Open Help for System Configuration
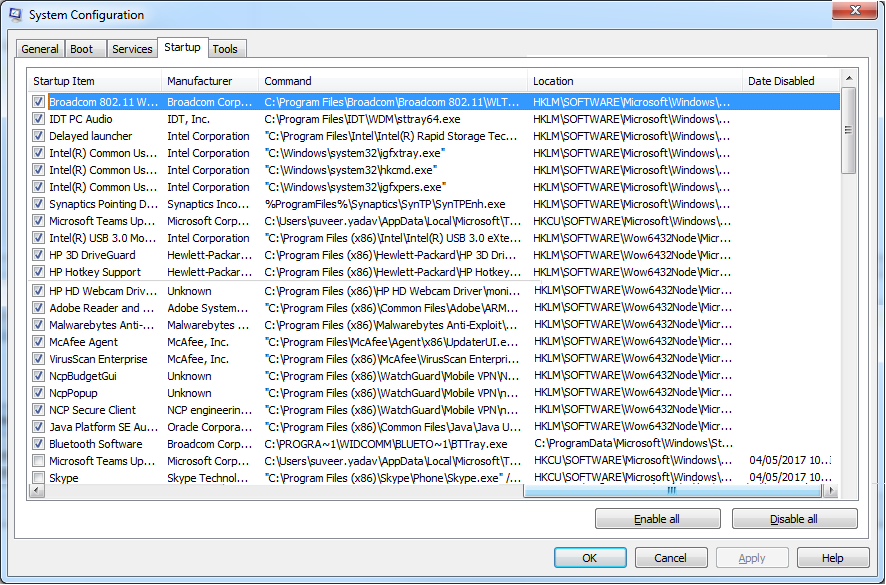This screenshot has height=585, width=886. [833, 558]
